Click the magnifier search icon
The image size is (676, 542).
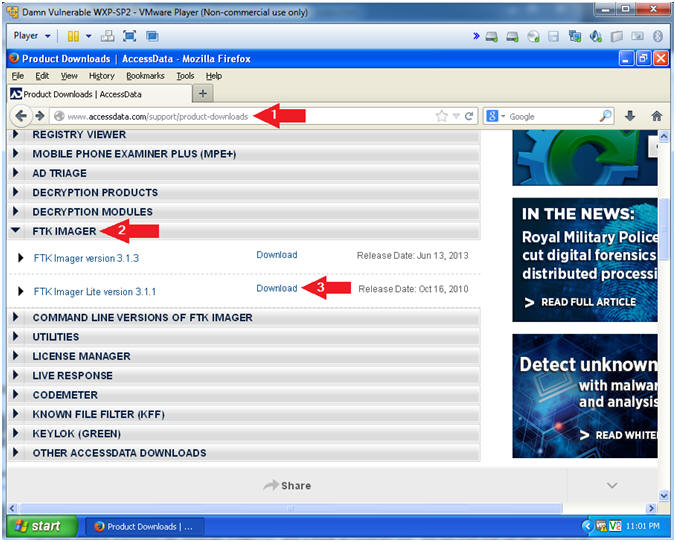tap(605, 116)
